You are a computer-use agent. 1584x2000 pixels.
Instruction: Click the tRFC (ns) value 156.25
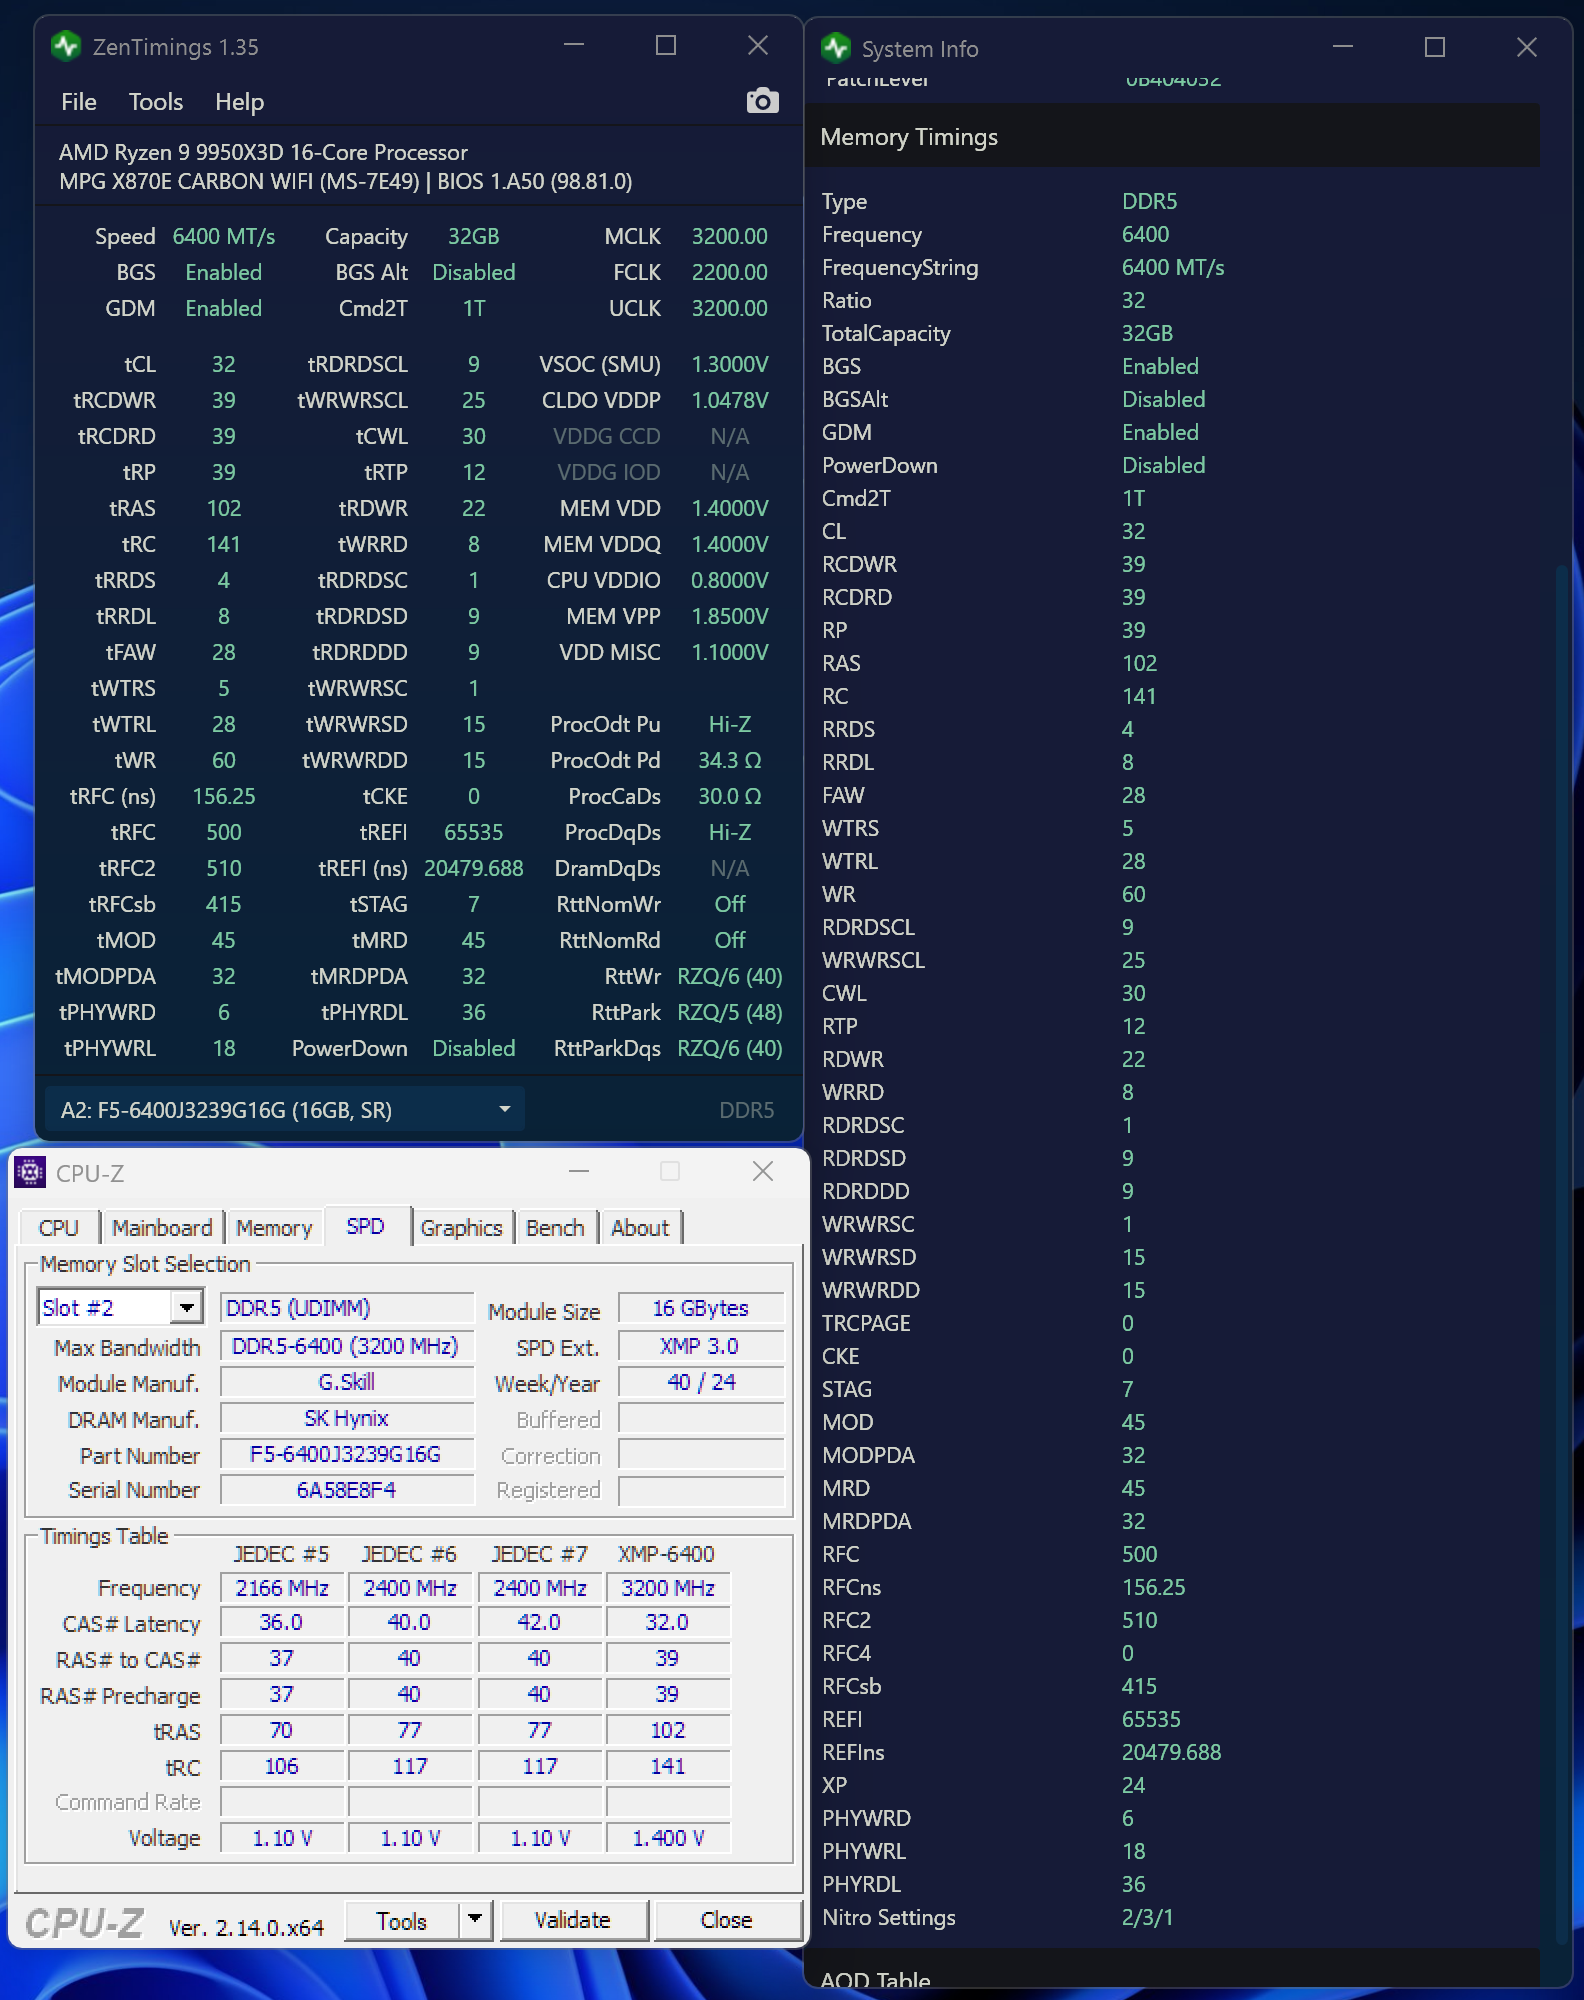(x=224, y=796)
